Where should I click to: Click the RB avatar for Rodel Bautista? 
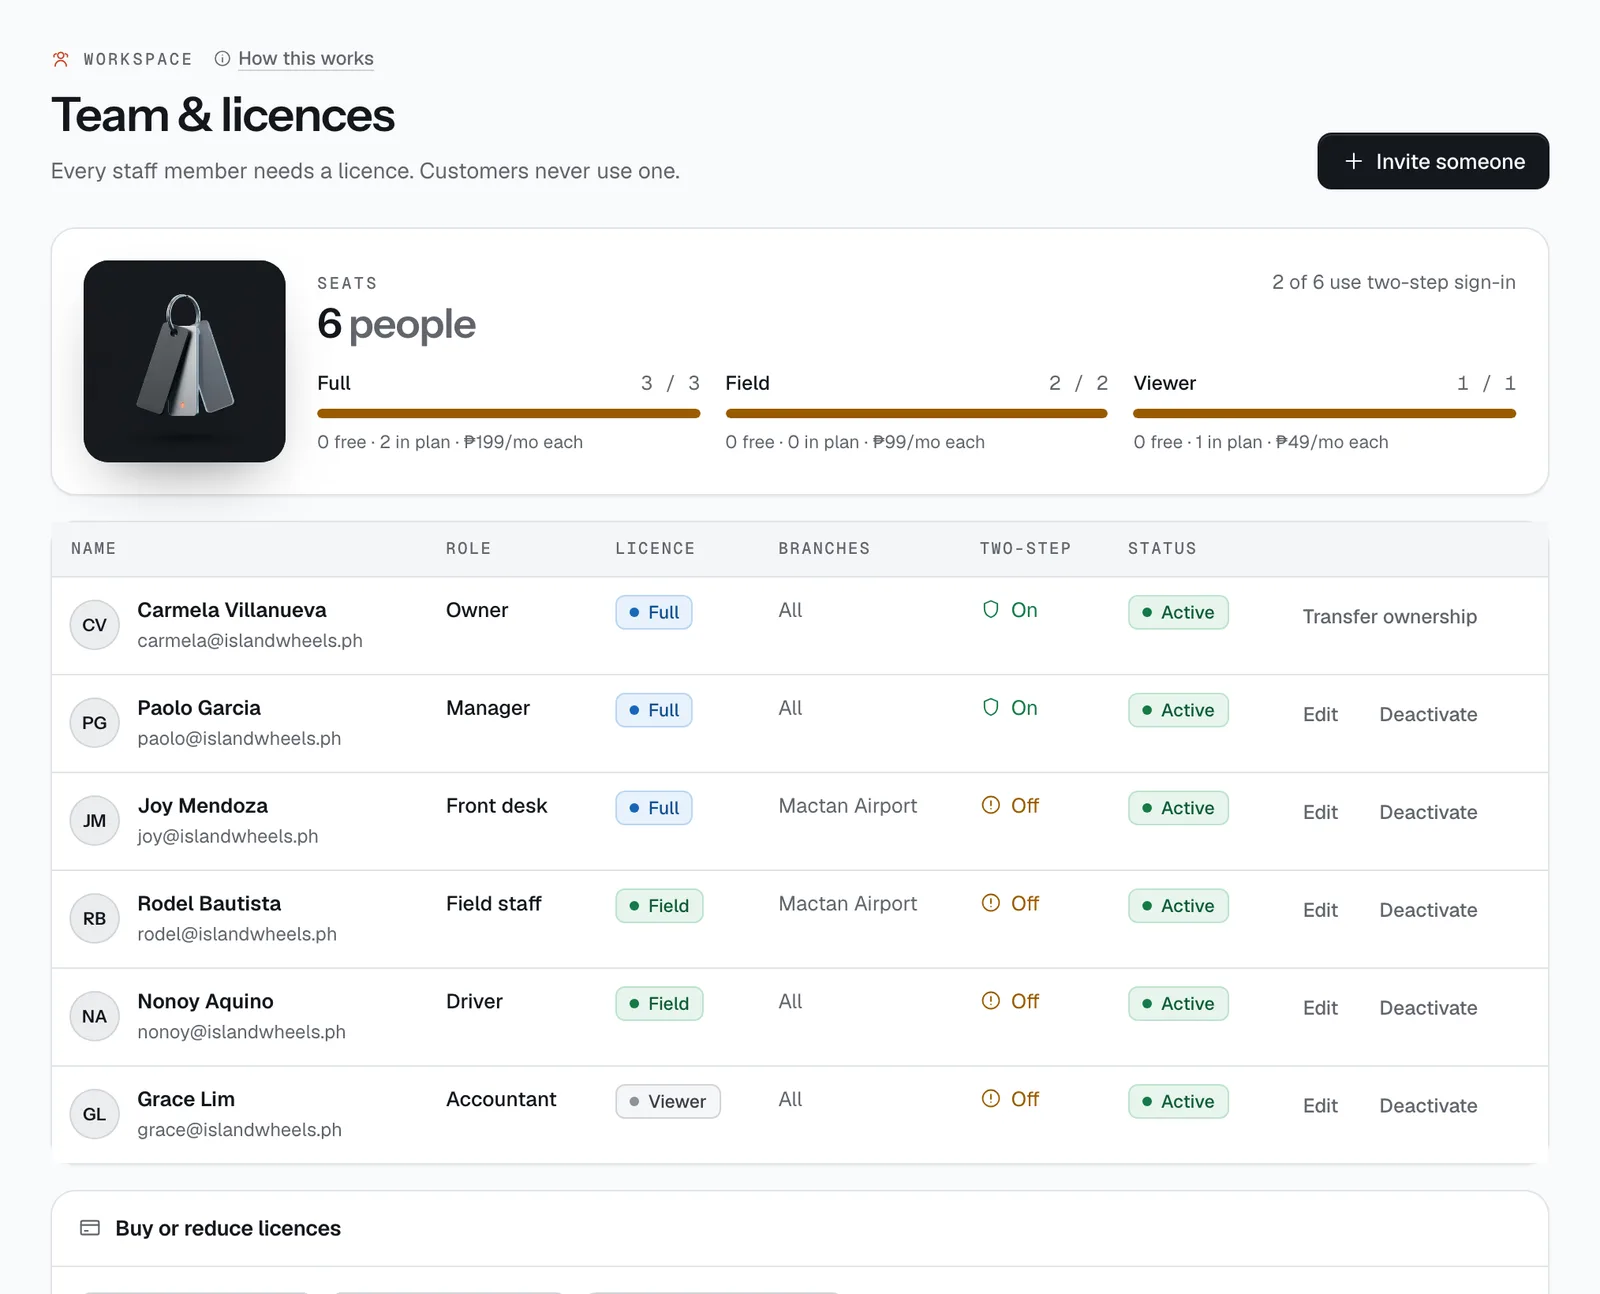[95, 919]
